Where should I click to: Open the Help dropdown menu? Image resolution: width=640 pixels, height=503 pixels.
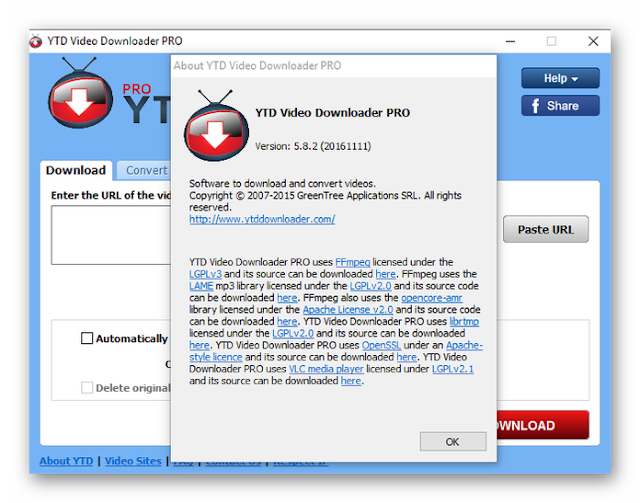click(x=560, y=78)
